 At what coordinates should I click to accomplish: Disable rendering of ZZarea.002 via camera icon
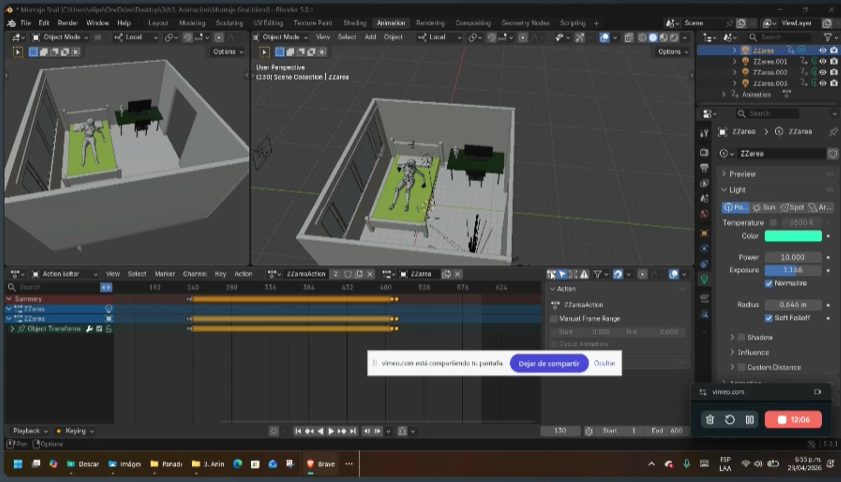[833, 72]
